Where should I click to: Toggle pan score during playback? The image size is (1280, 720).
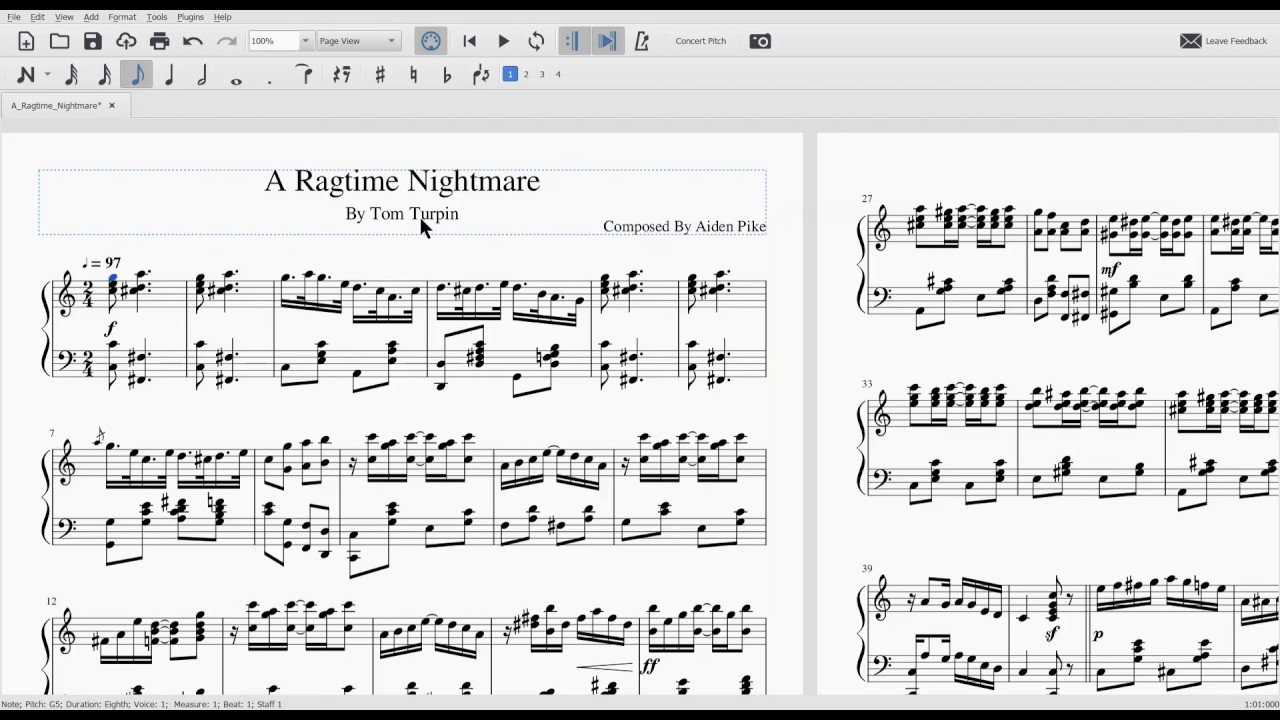click(606, 41)
